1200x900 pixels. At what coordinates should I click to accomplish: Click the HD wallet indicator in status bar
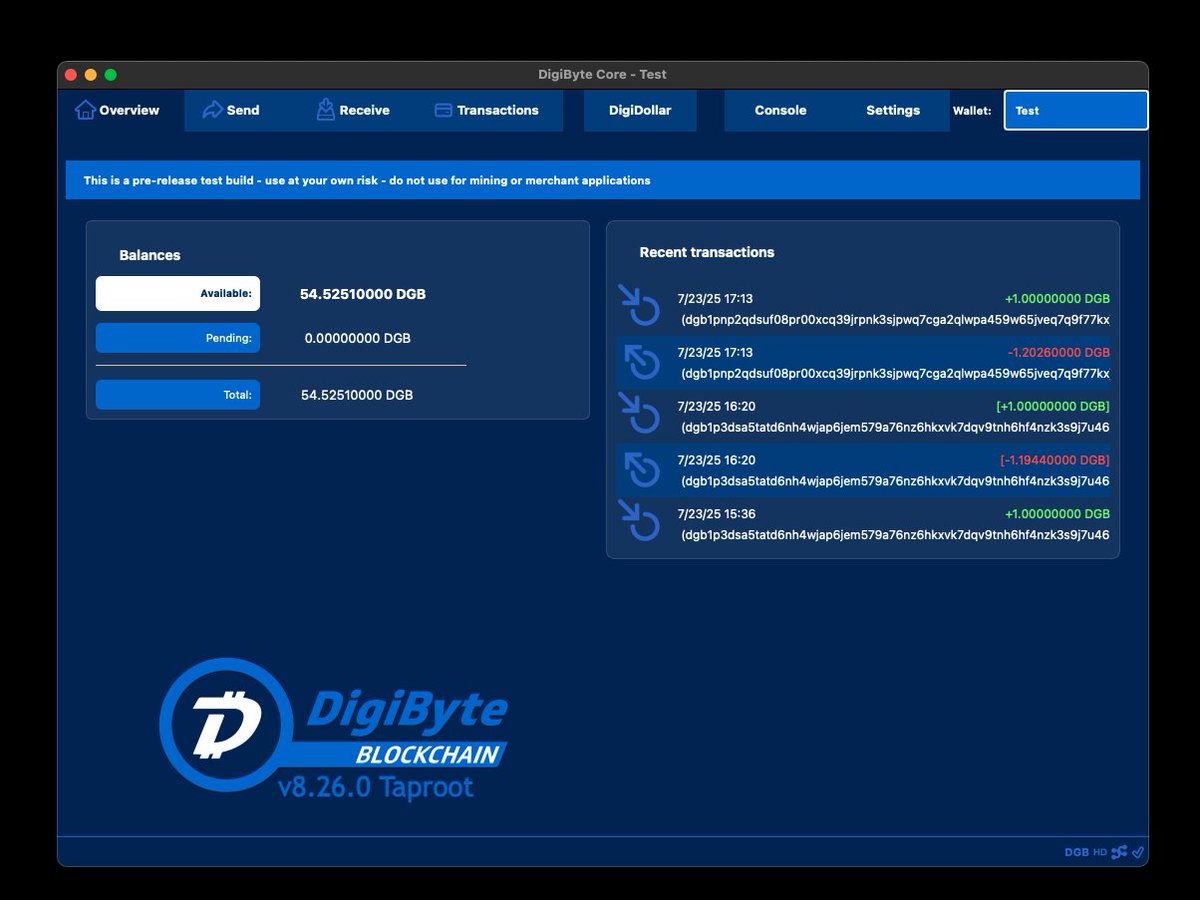pyautogui.click(x=1100, y=852)
